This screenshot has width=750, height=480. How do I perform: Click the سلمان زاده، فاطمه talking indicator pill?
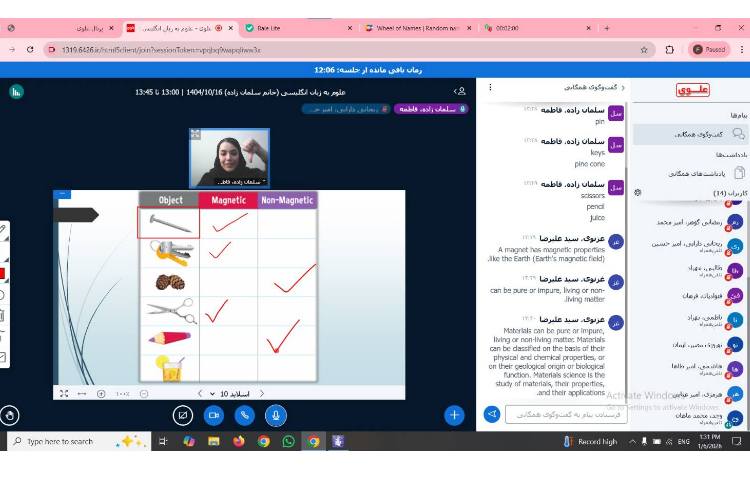(430, 109)
